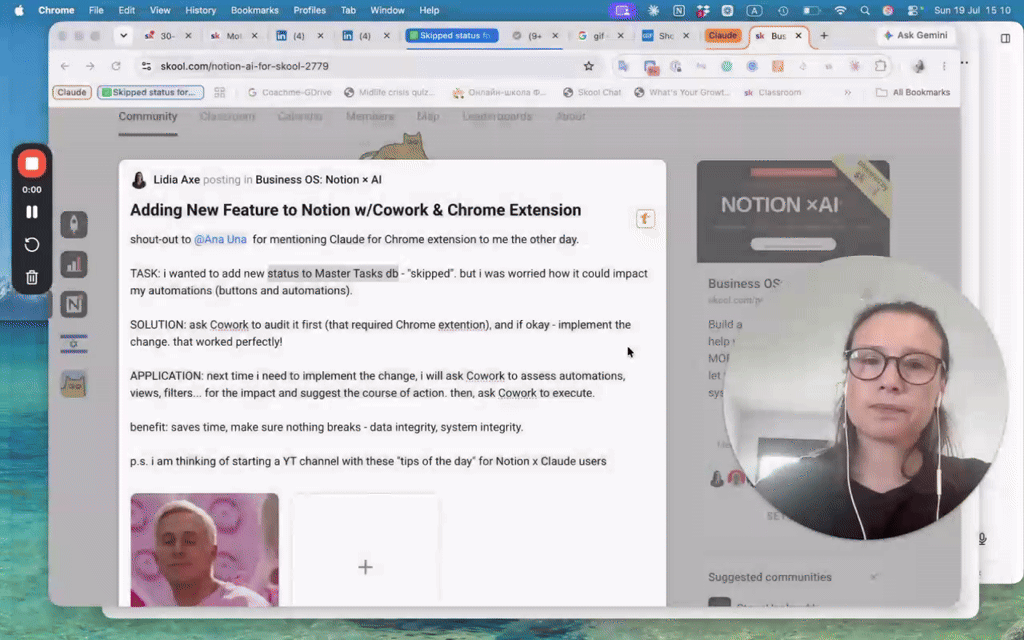Screen dimensions: 1024x640
Task: Switch to the Skipped status tab
Action: (x=451, y=35)
